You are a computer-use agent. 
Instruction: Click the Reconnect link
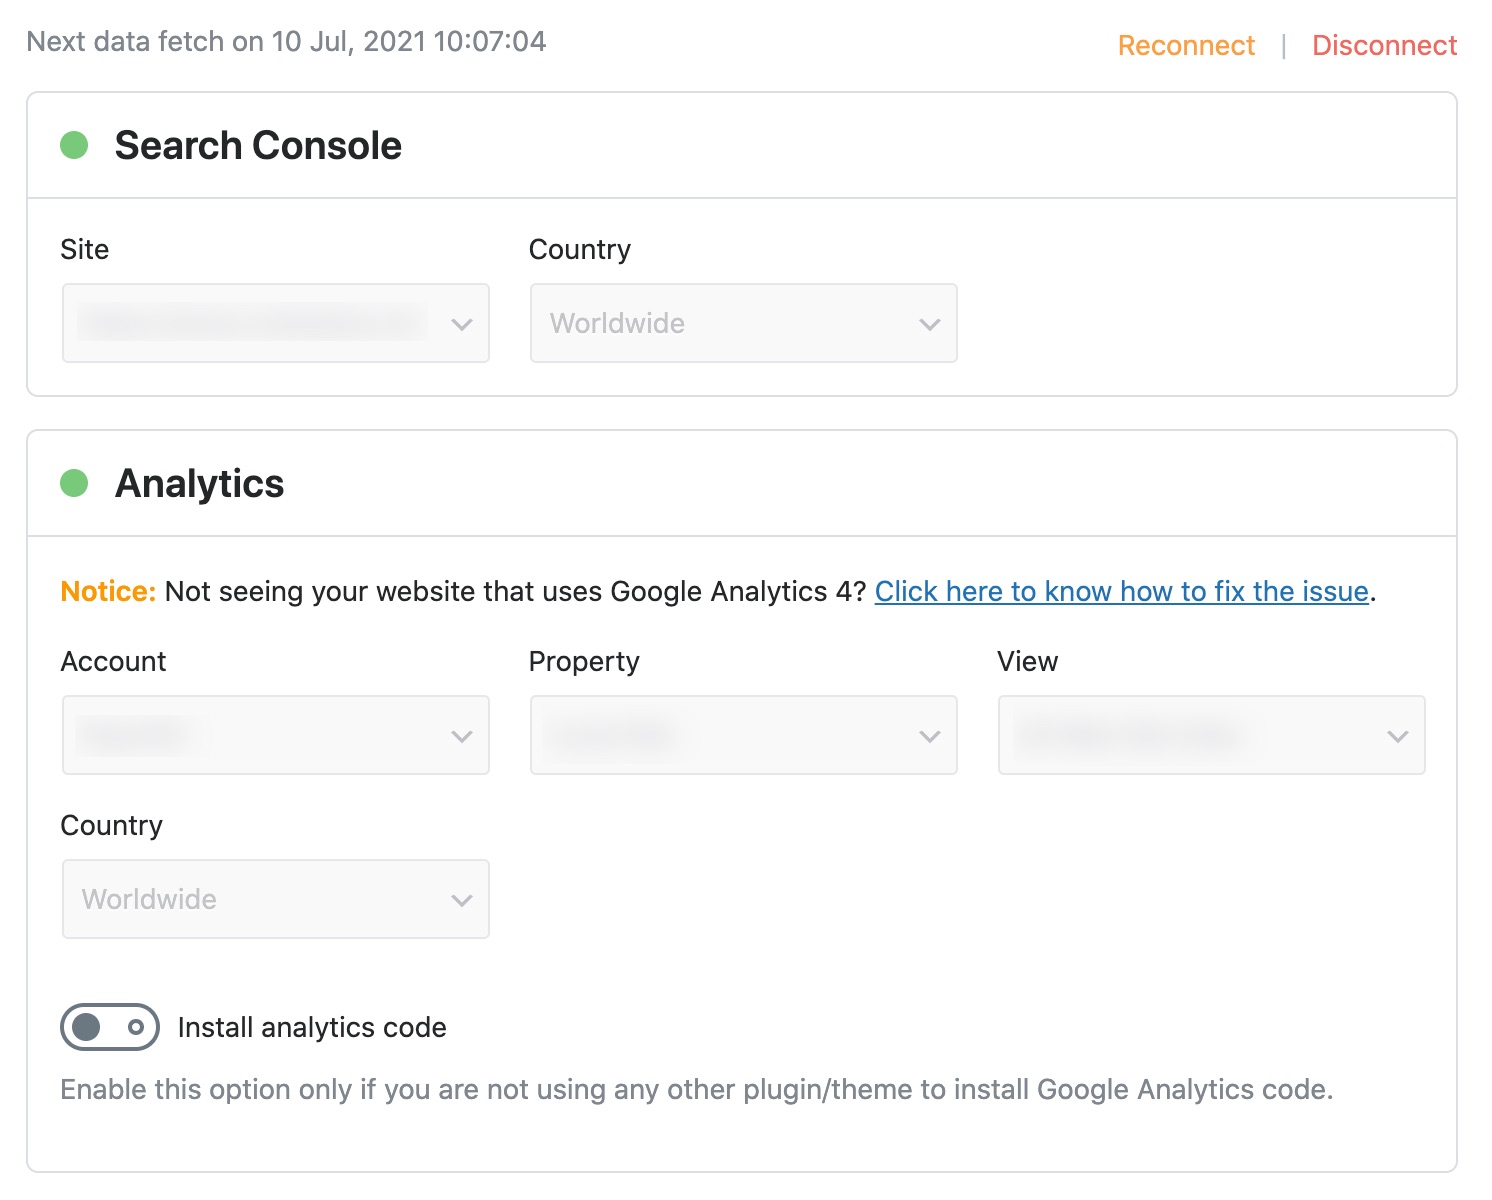click(x=1185, y=46)
